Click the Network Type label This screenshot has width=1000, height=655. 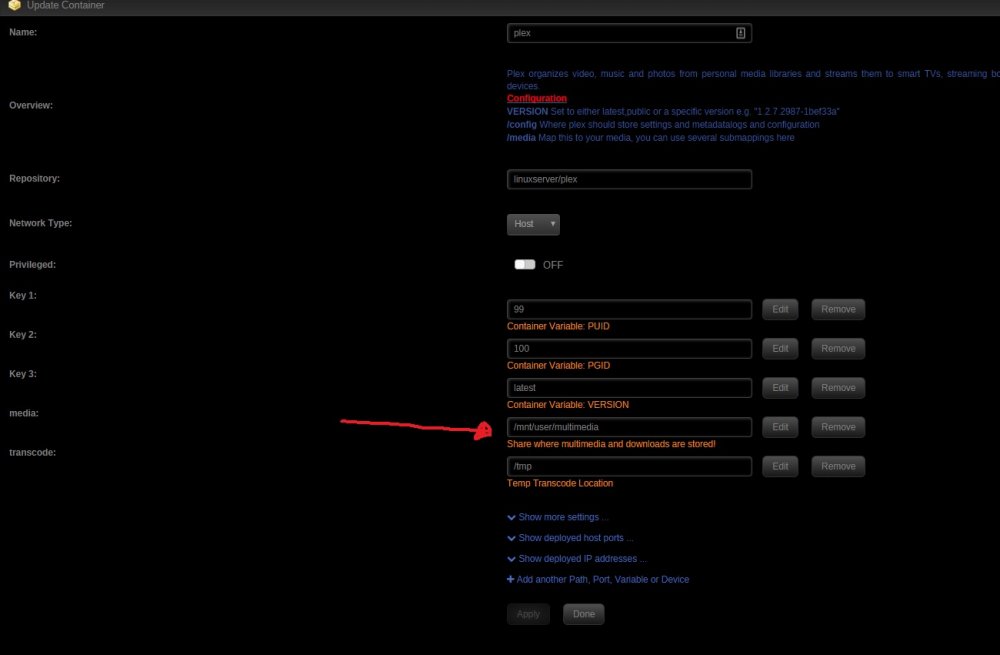pyautogui.click(x=40, y=223)
